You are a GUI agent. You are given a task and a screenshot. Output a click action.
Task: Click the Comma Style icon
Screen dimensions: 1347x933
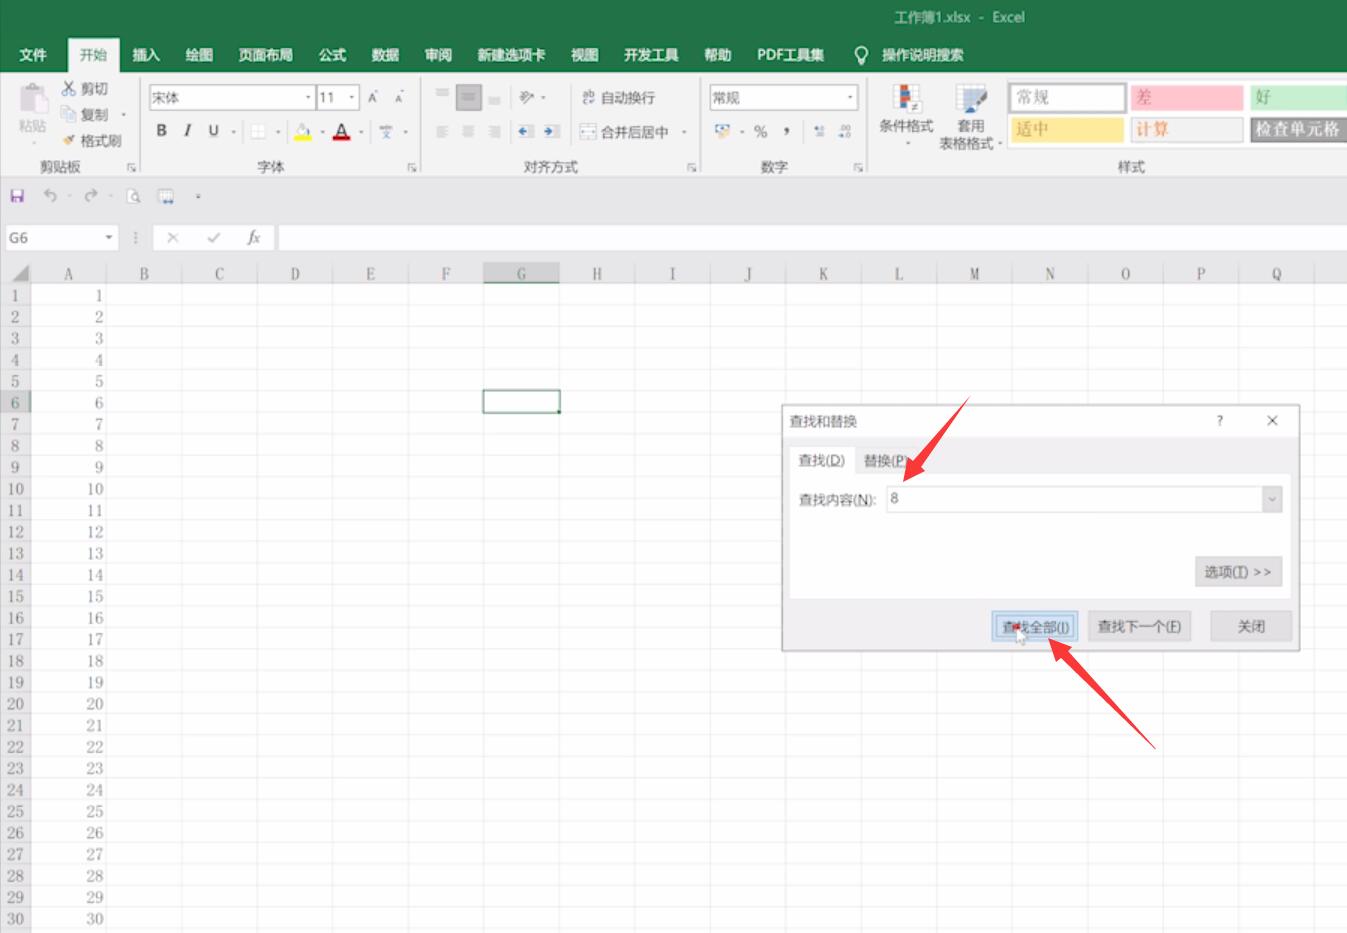click(787, 131)
